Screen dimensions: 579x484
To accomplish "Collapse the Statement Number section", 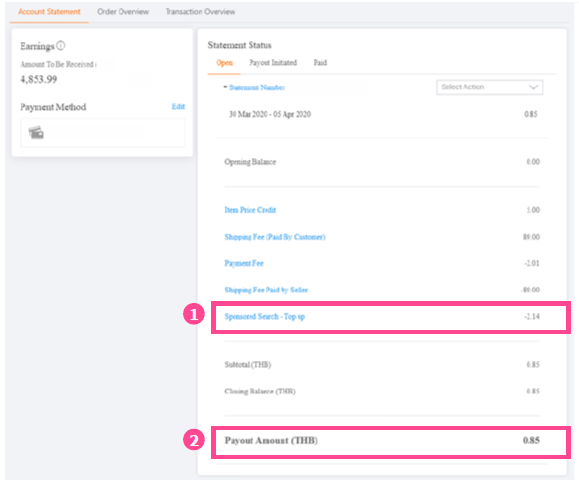I will (225, 87).
